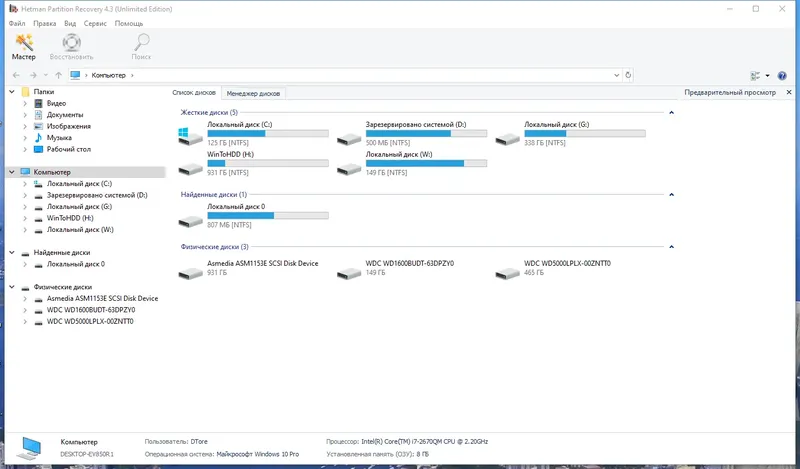Select Рабочий стол in sidebar tree
Image resolution: width=800 pixels, height=469 pixels.
click(69, 149)
